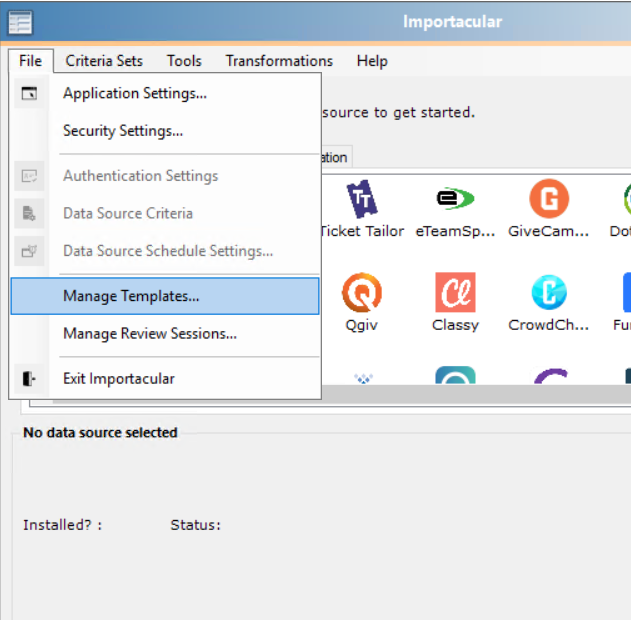The height and width of the screenshot is (620, 631).
Task: Click the 'Status:' label
Action: click(196, 525)
